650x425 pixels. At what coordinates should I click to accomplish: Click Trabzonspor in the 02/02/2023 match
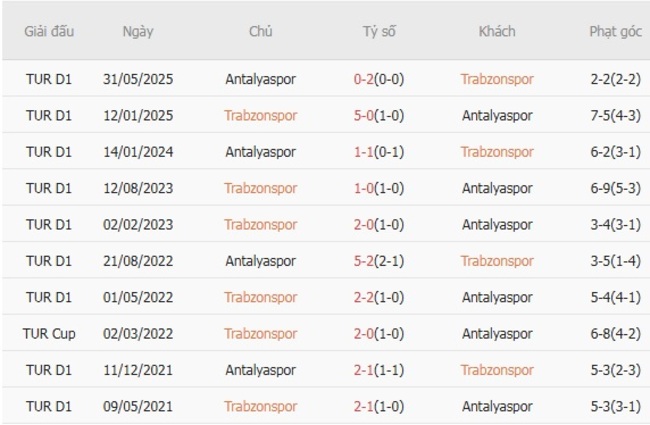click(x=260, y=225)
